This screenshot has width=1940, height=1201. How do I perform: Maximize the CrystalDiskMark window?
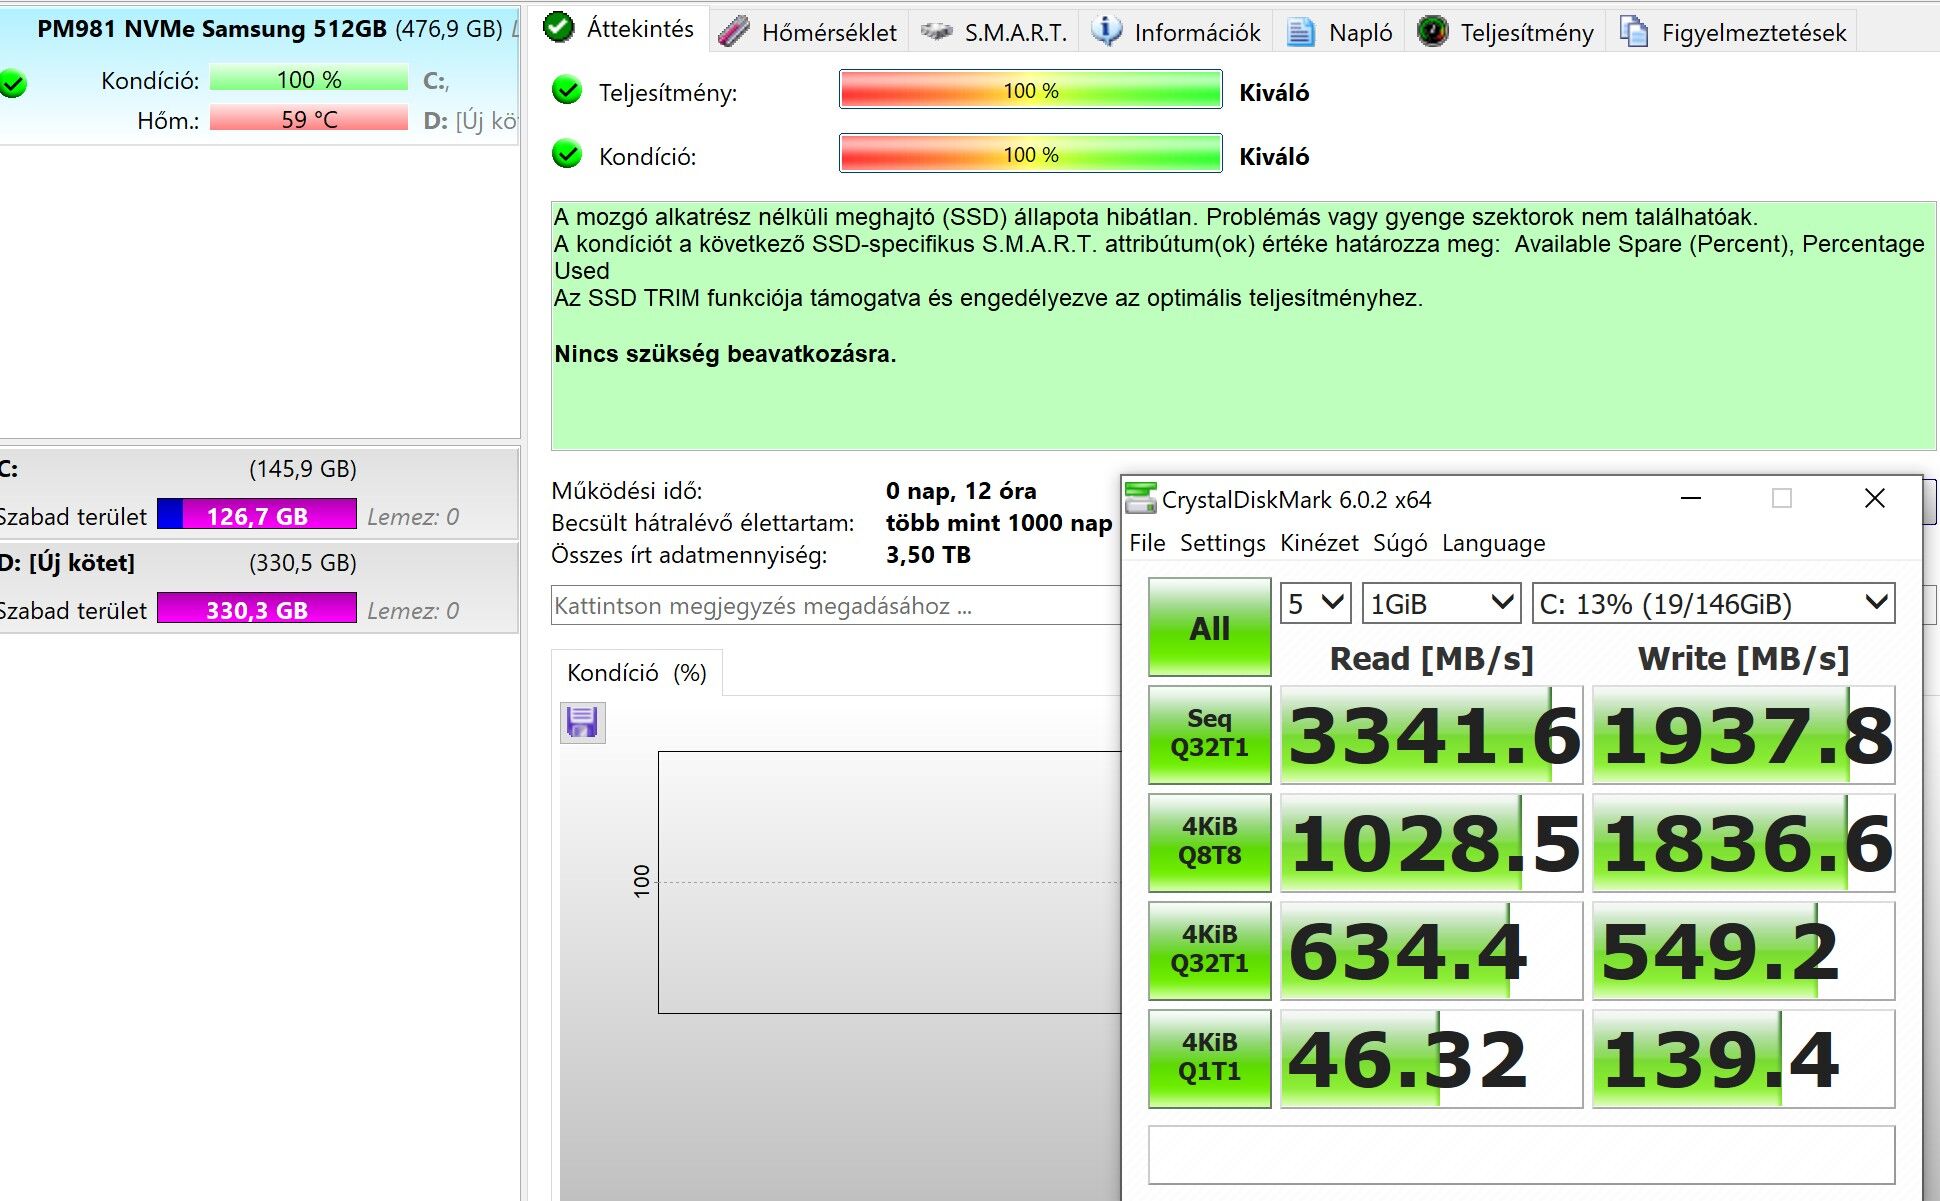pyautogui.click(x=1782, y=498)
